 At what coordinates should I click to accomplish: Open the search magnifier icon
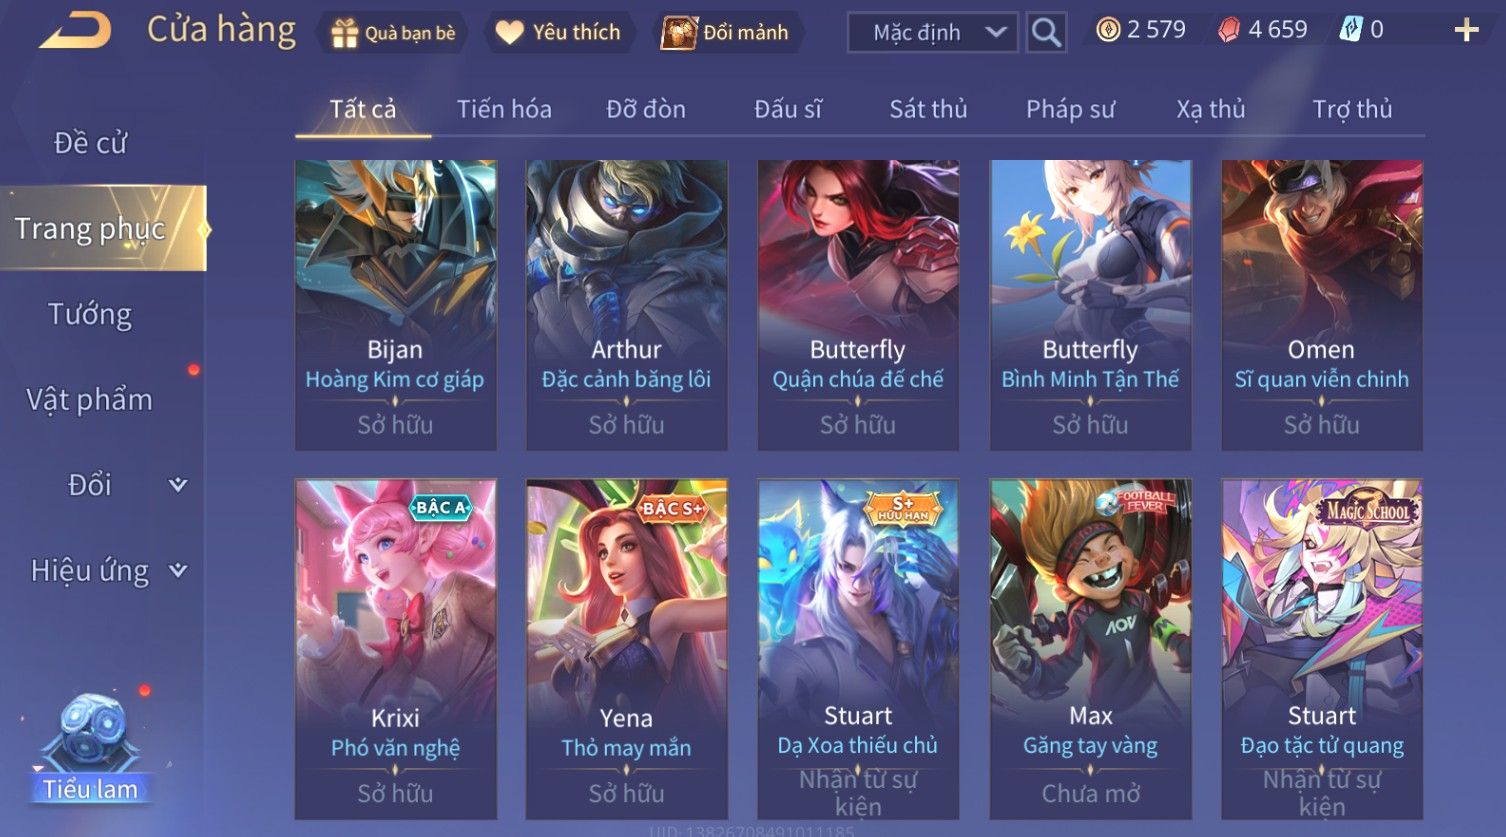point(1046,32)
